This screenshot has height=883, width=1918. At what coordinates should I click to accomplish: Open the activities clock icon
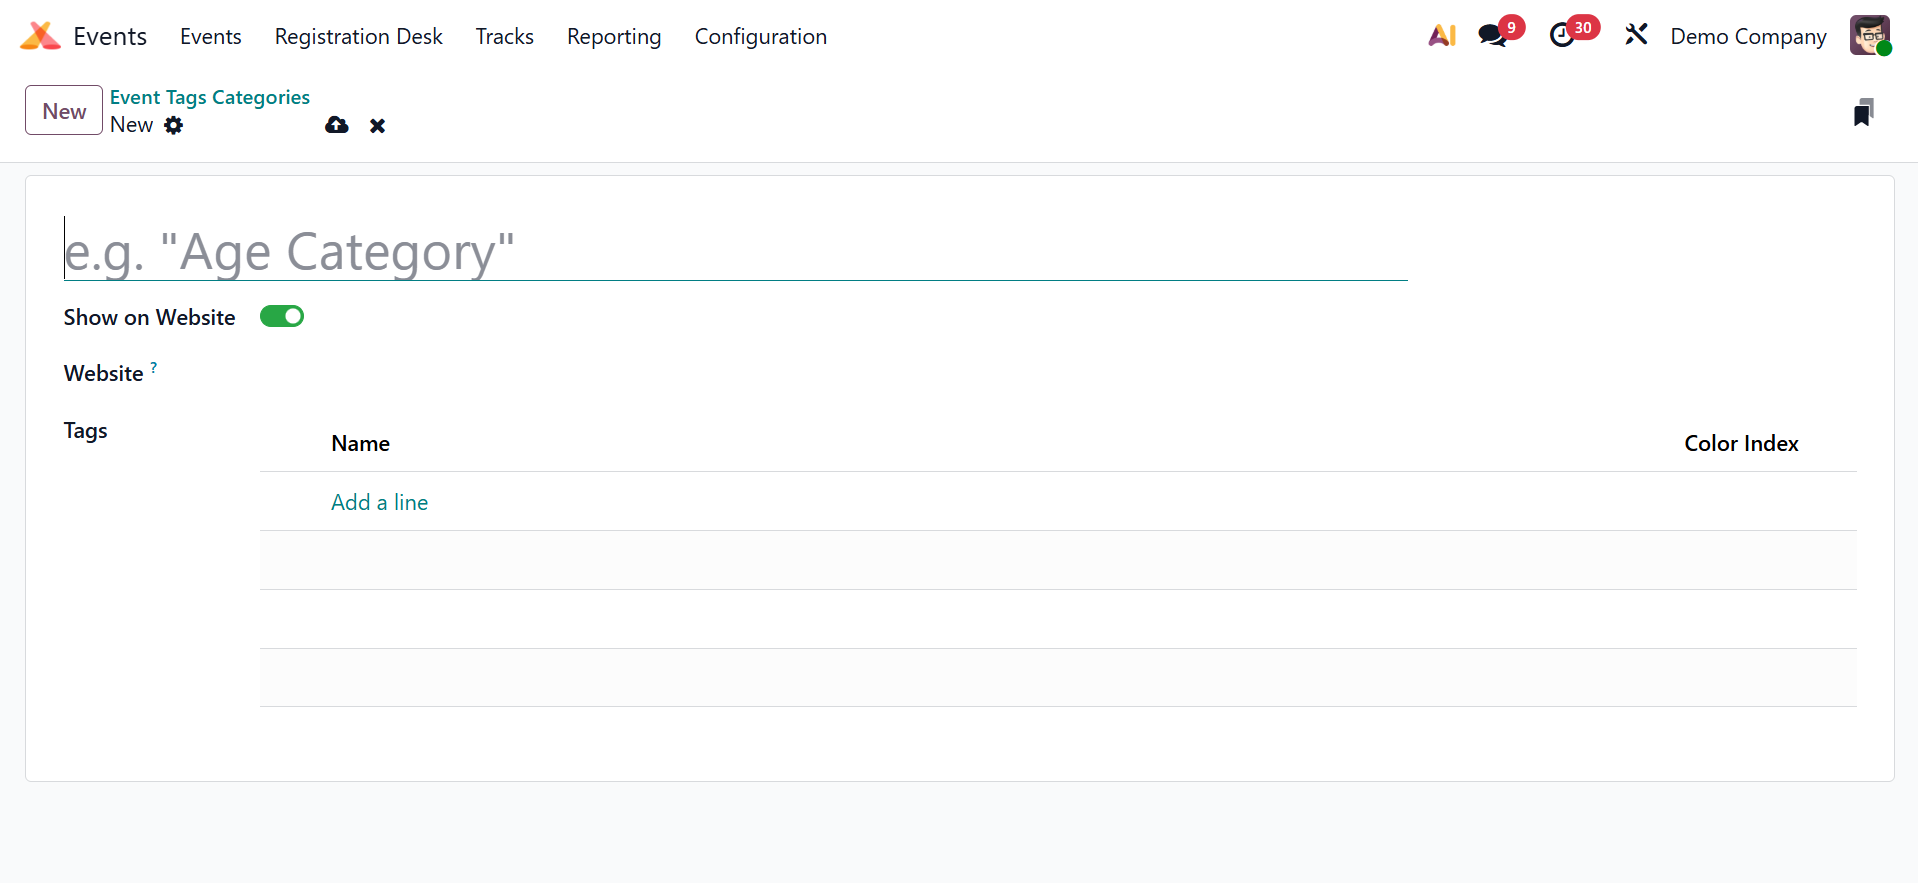point(1562,36)
